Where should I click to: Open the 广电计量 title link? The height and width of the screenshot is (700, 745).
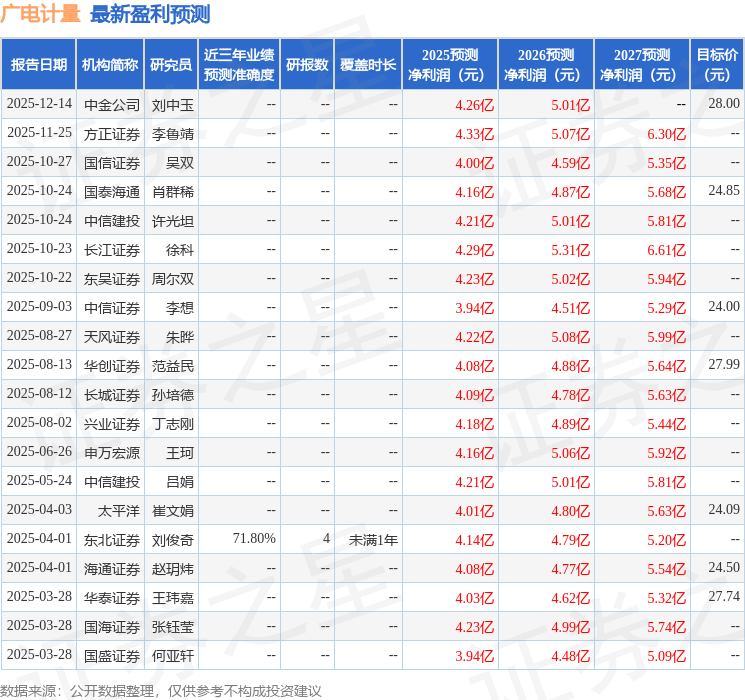pos(40,14)
